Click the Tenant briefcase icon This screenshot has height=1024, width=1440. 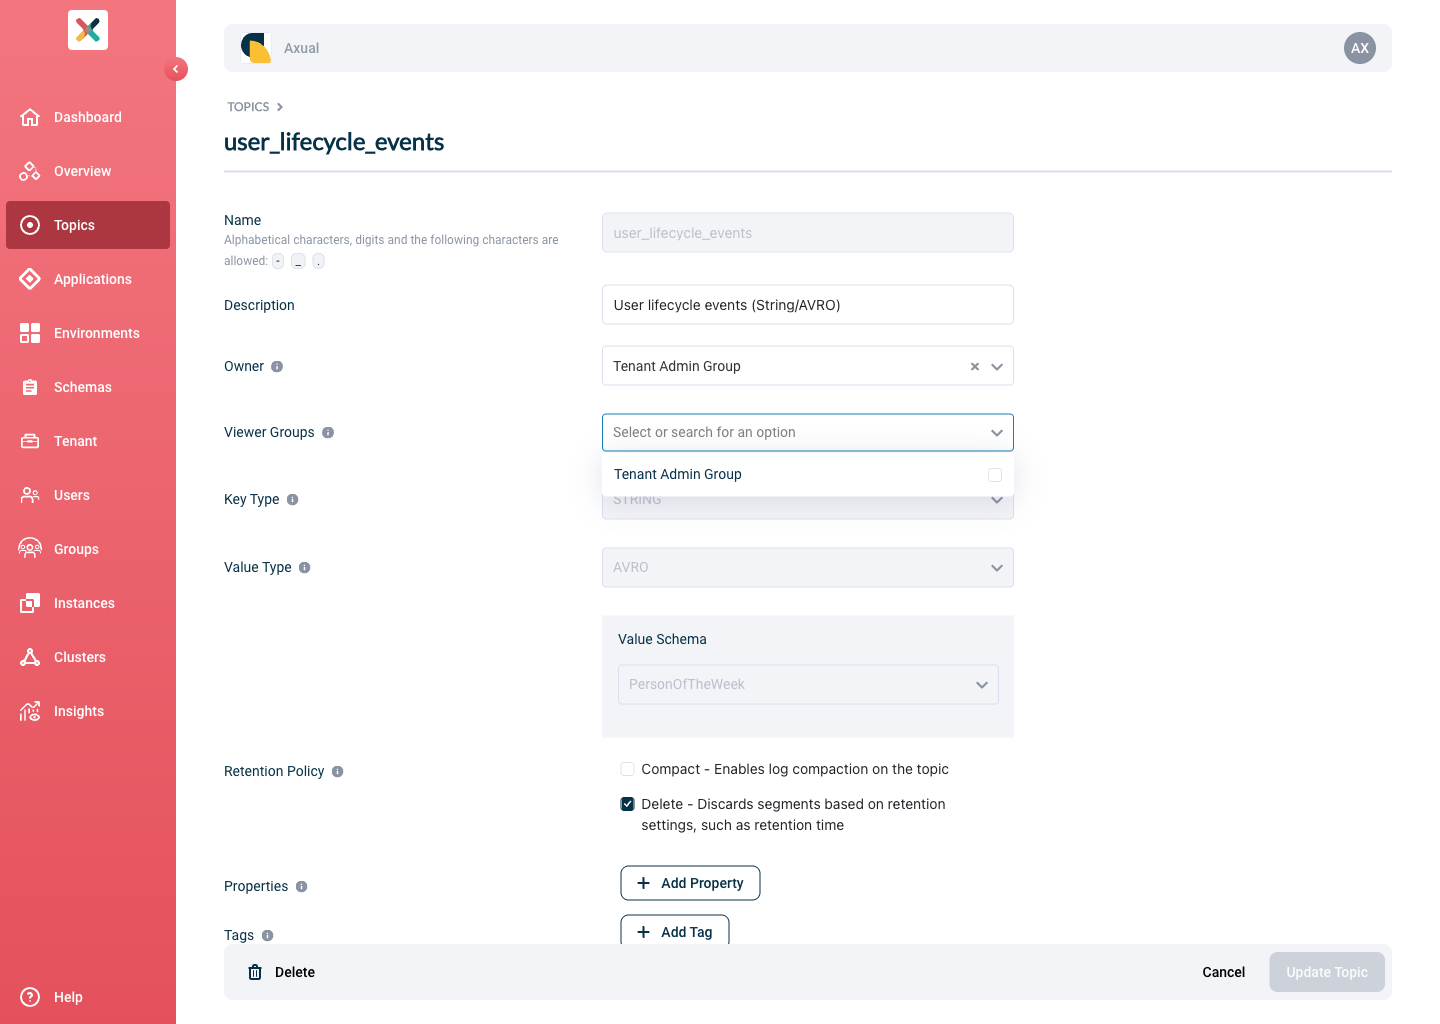pyautogui.click(x=30, y=441)
